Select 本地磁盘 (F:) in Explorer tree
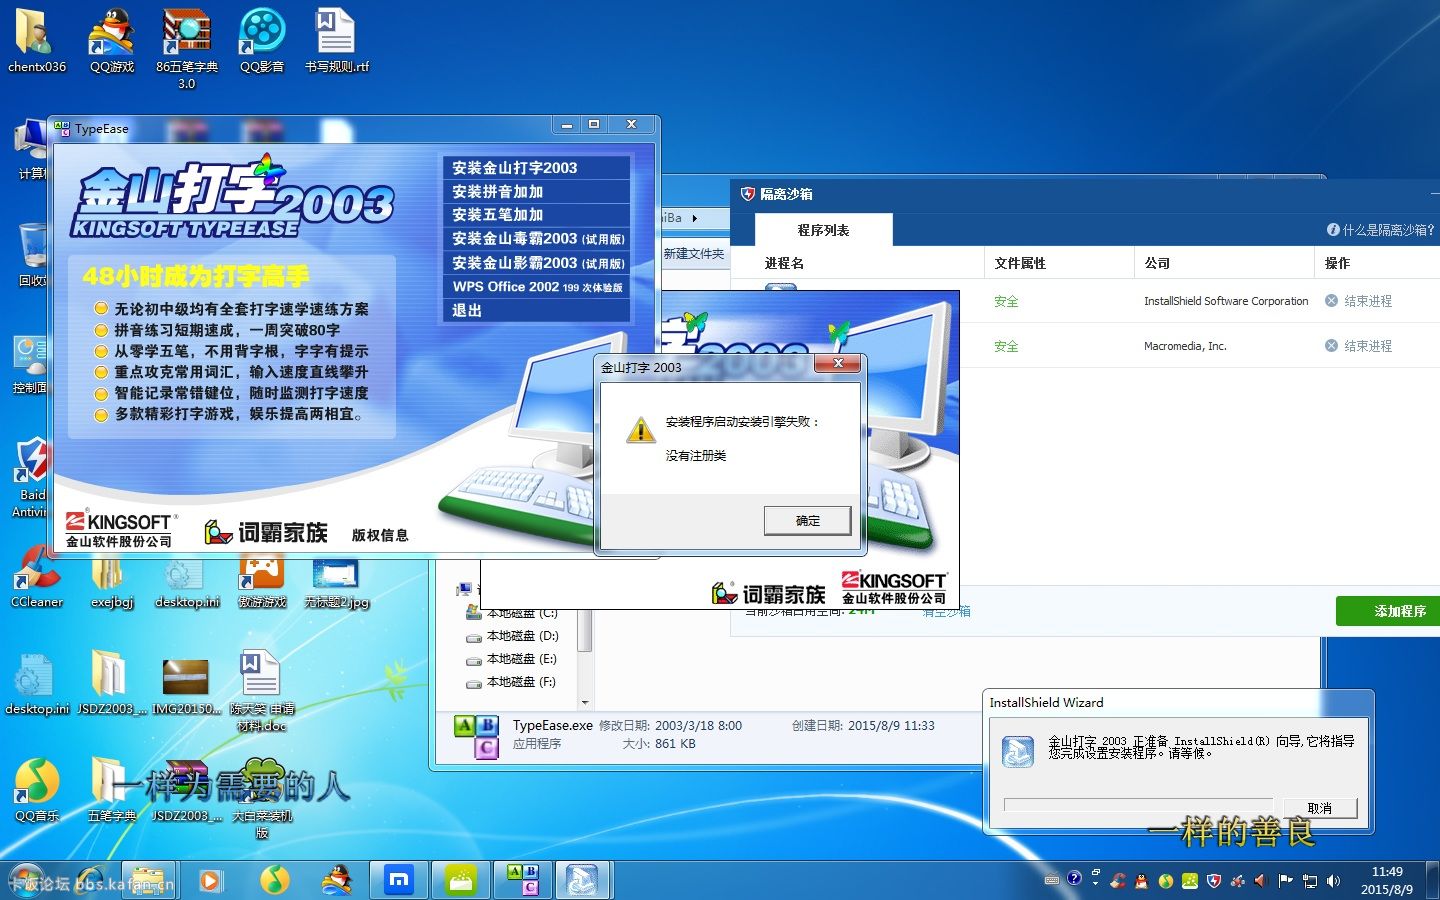The height and width of the screenshot is (900, 1440). click(x=513, y=682)
